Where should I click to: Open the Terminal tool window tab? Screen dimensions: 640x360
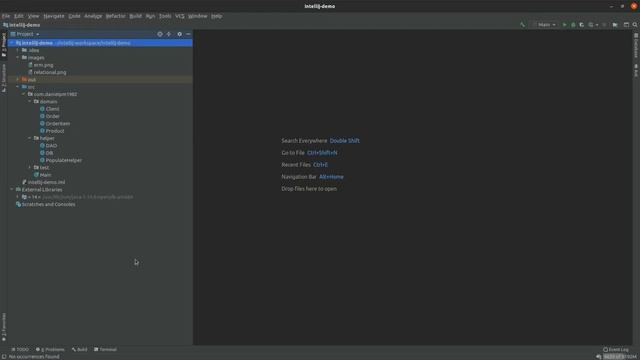point(105,350)
